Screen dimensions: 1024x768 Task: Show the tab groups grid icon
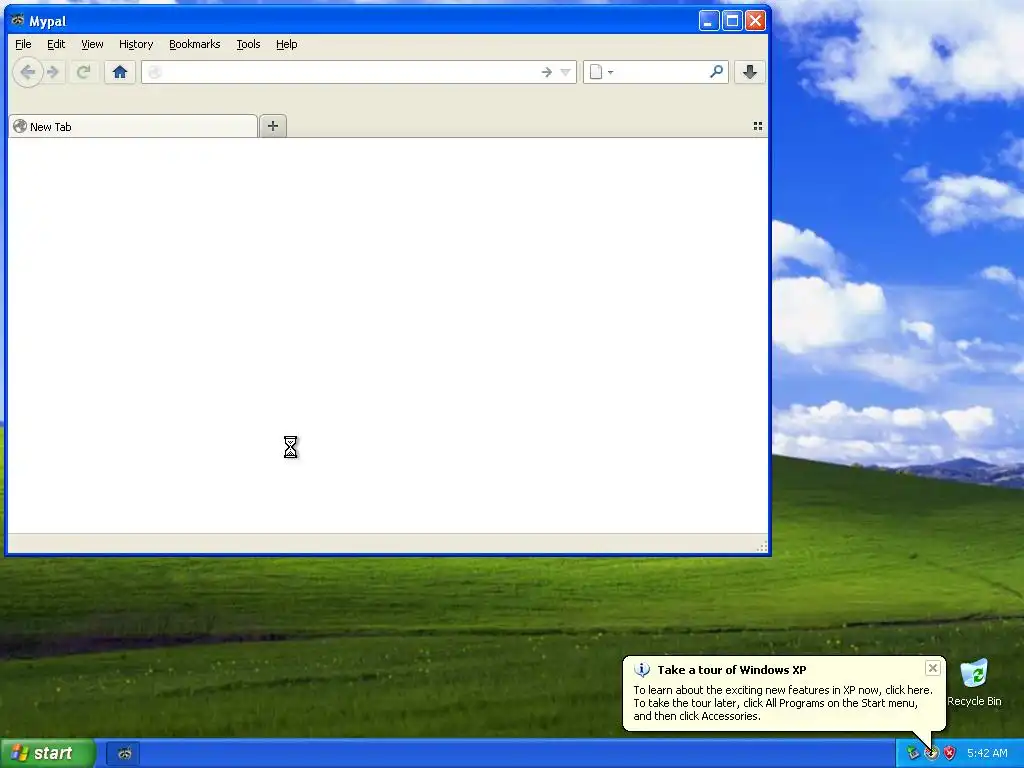[758, 126]
